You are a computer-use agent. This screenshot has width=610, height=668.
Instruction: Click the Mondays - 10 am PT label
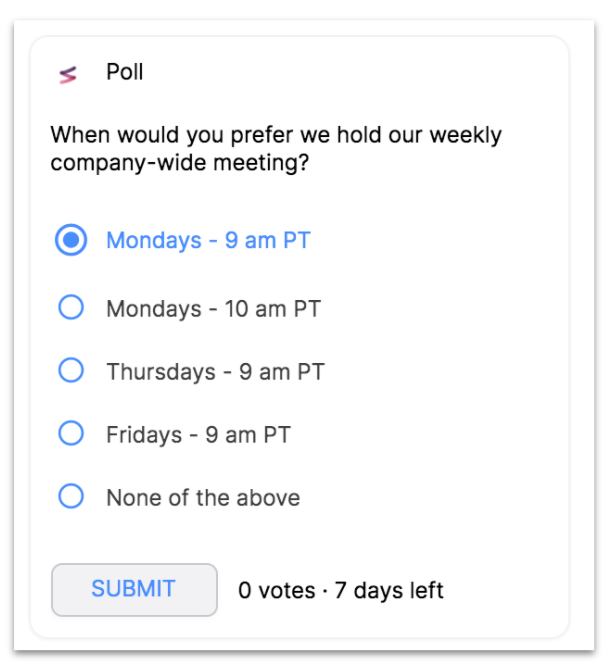pos(213,309)
